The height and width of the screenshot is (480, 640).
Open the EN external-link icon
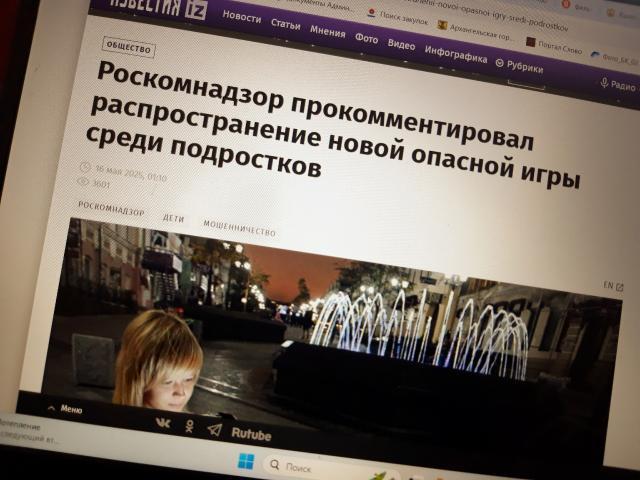(x=620, y=287)
